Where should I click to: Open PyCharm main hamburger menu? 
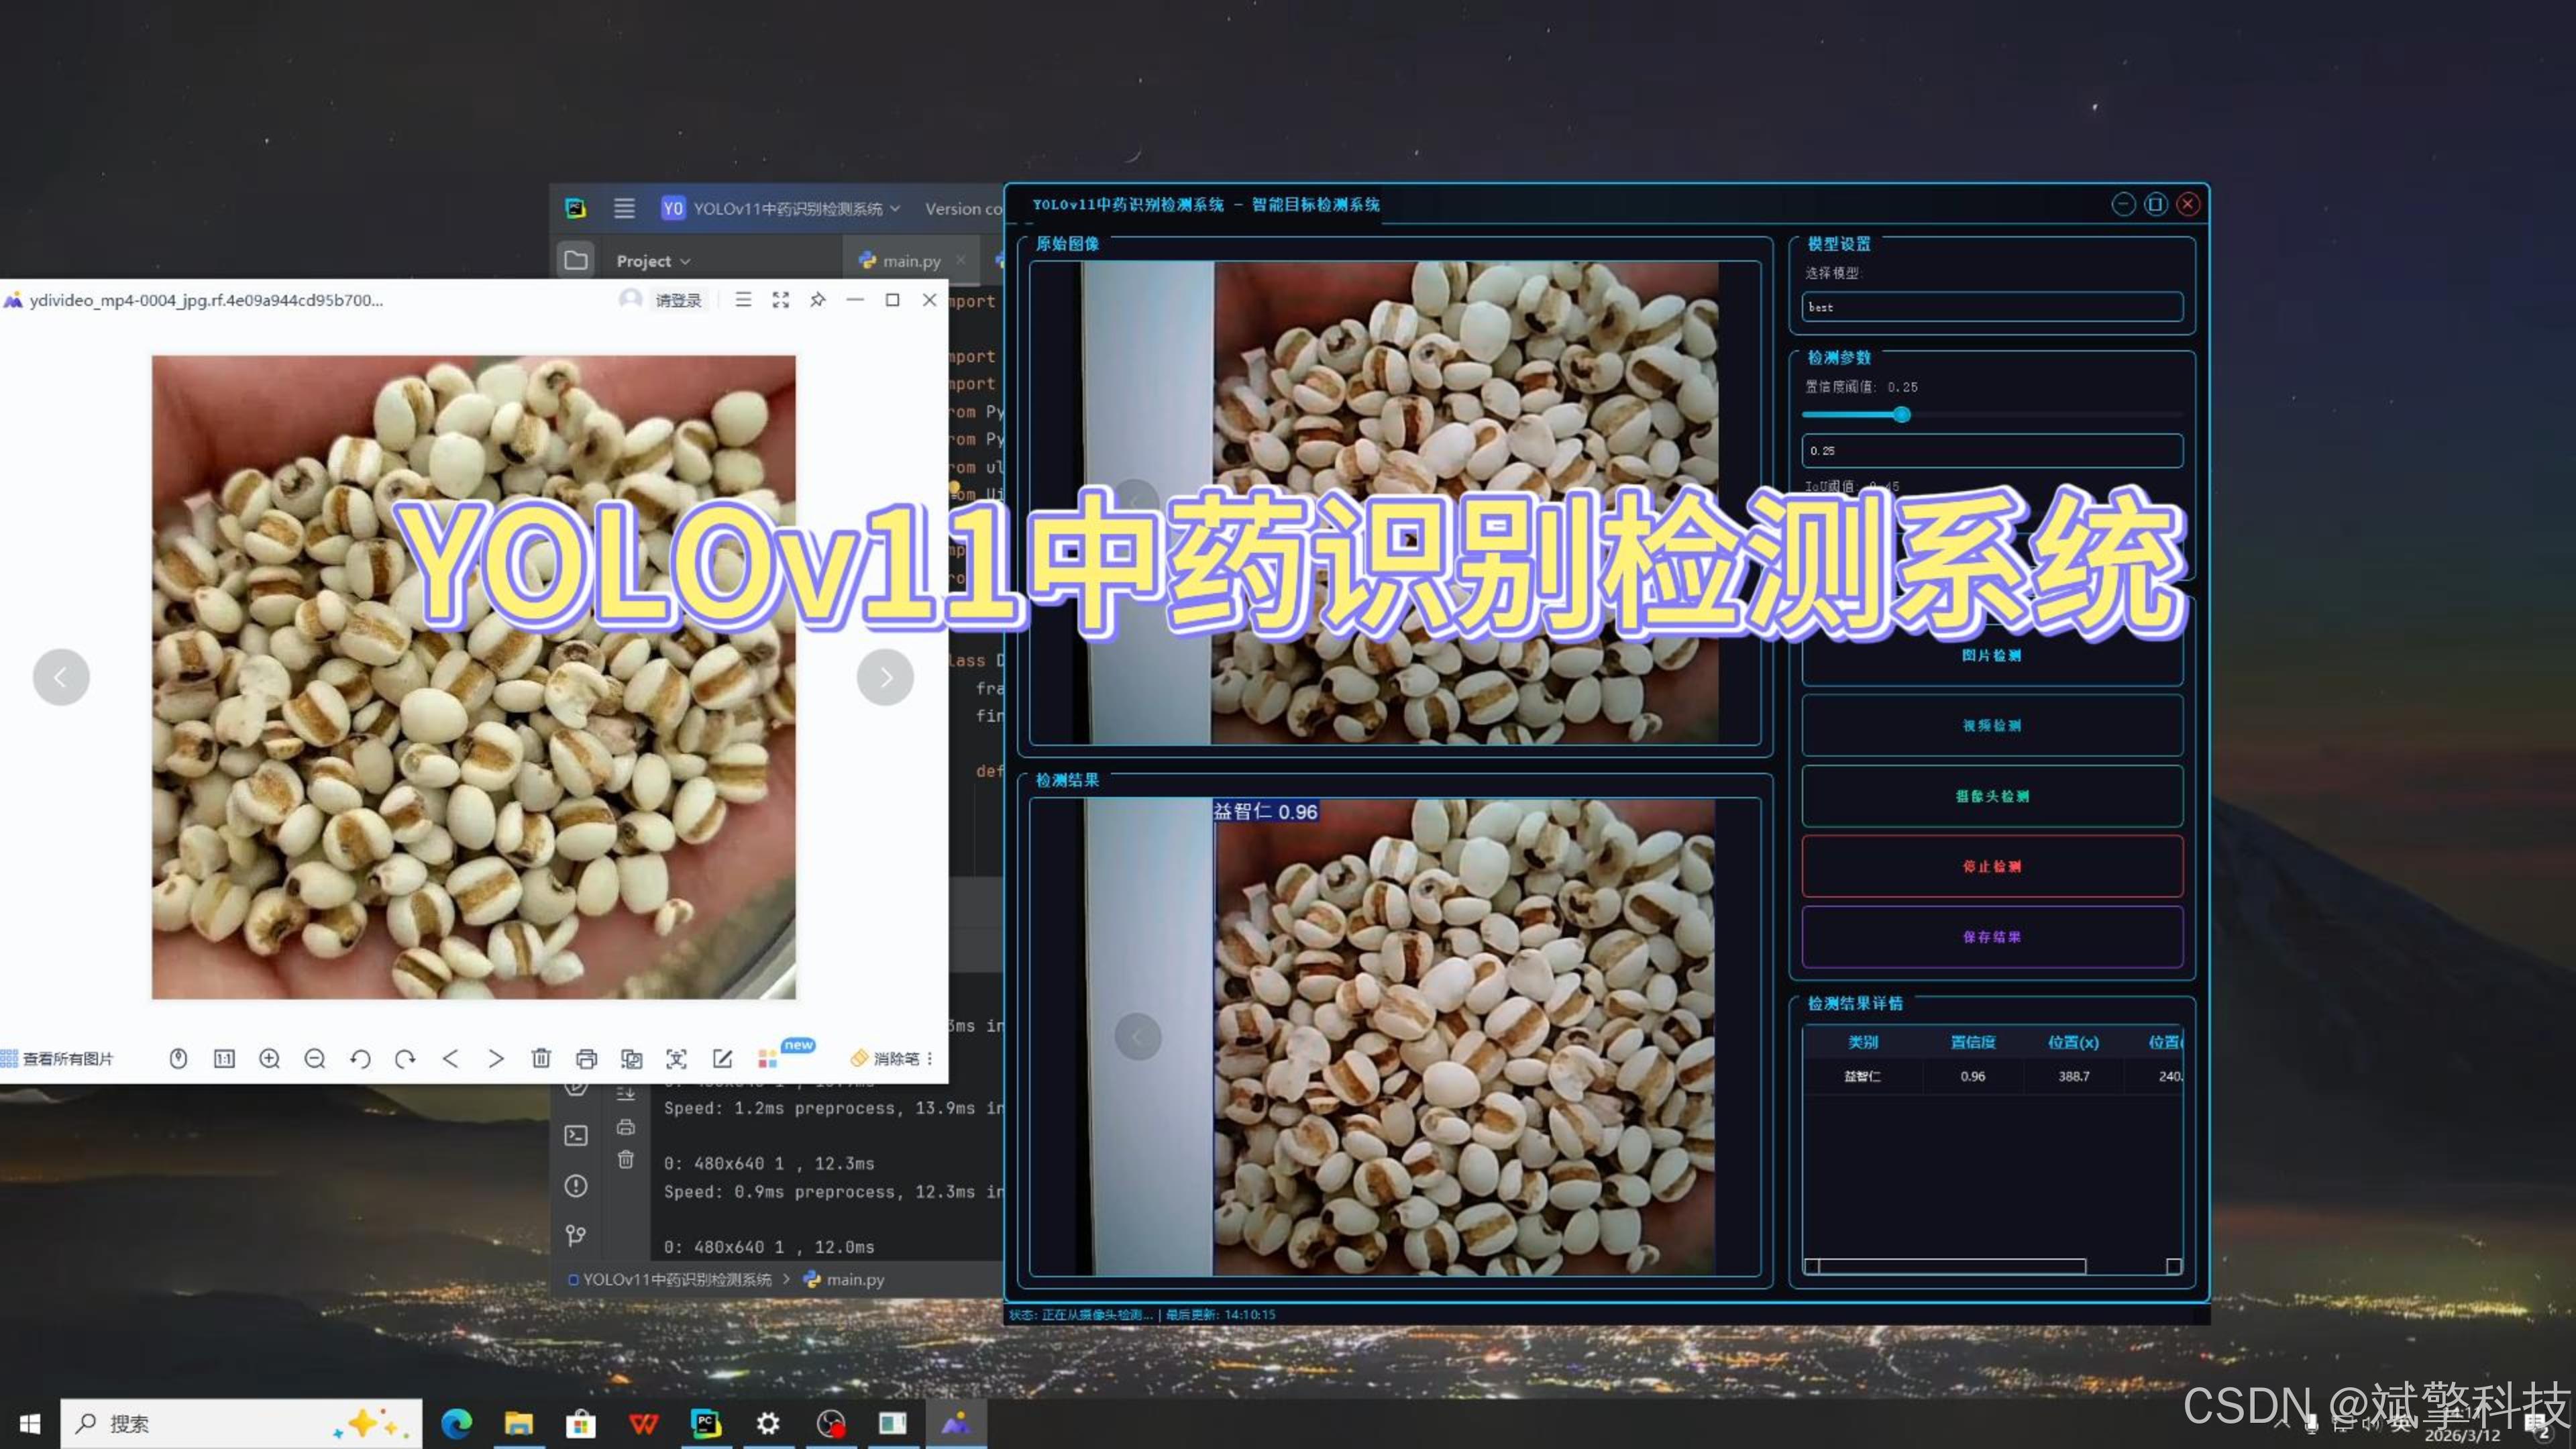pos(624,208)
